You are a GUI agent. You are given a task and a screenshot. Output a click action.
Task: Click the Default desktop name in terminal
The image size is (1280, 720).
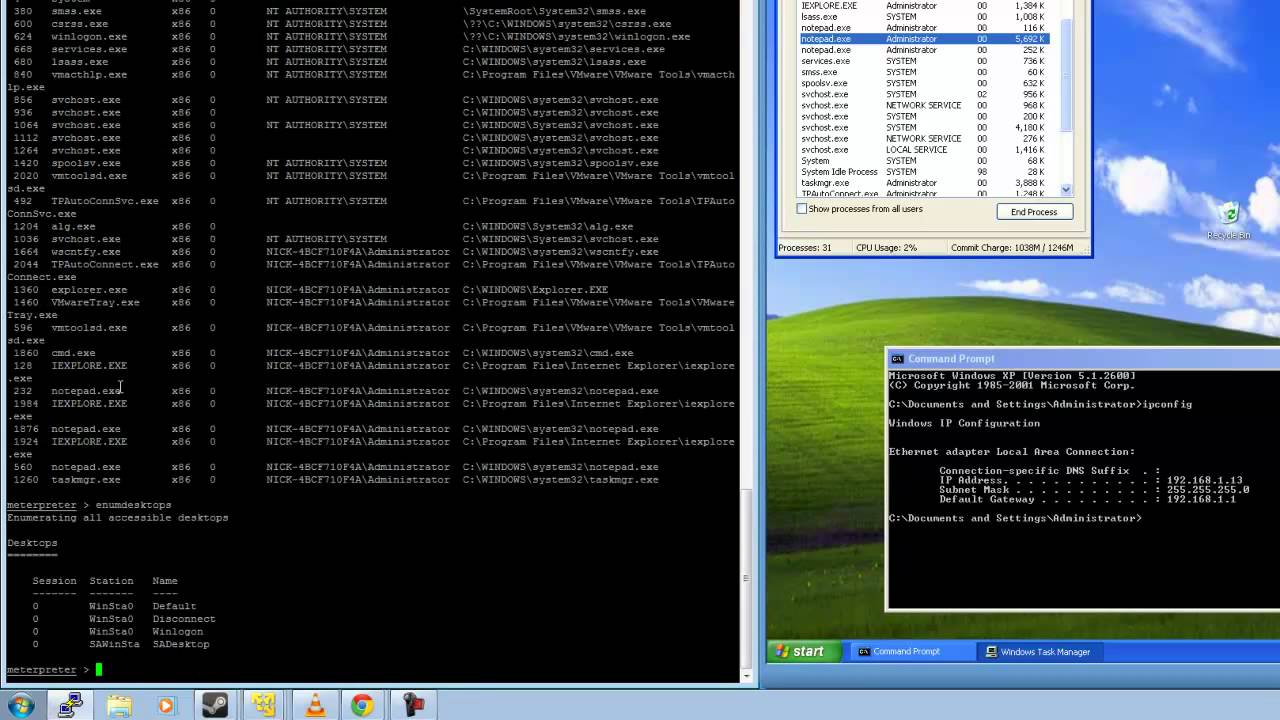[x=174, y=607]
